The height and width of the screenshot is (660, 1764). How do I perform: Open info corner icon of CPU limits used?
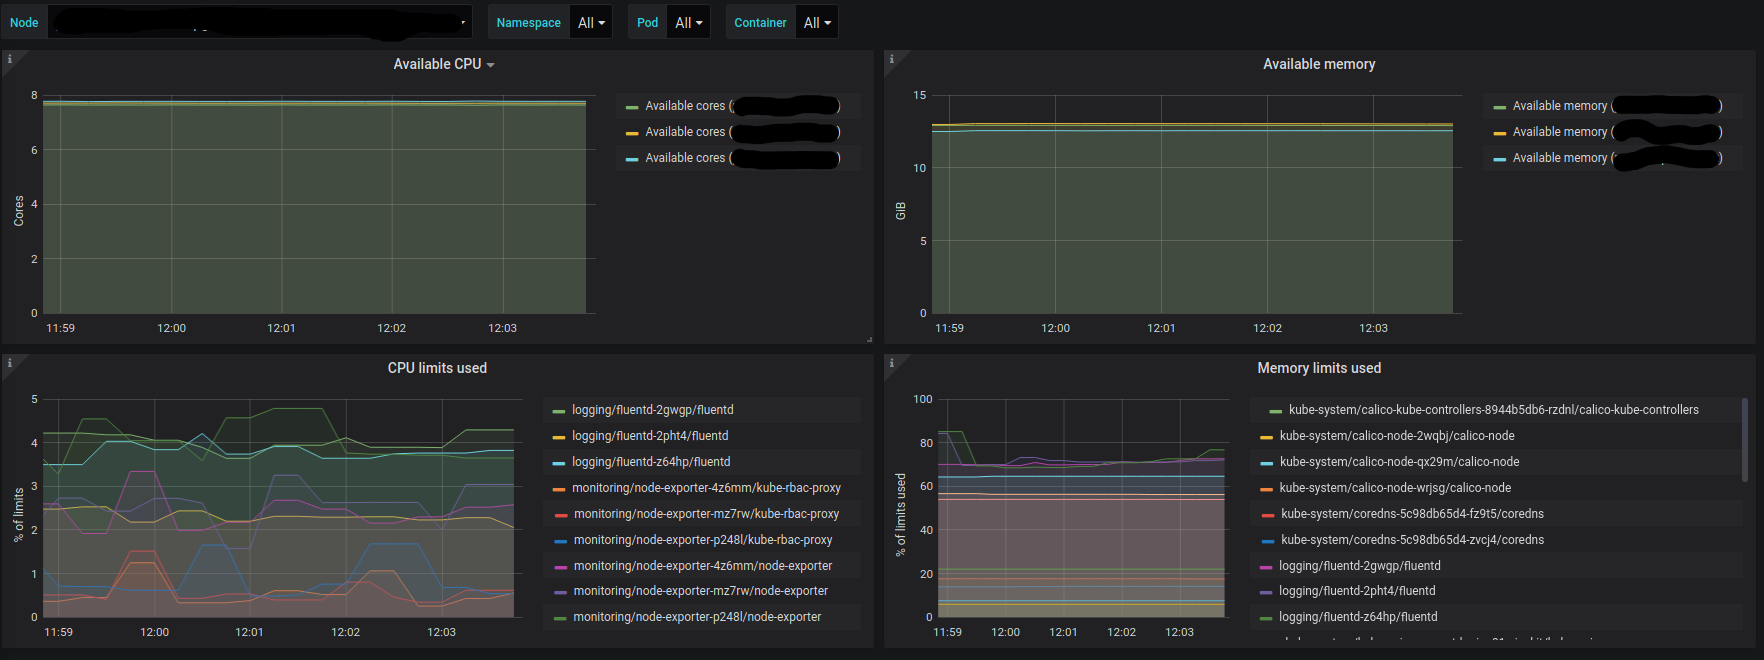coord(10,363)
